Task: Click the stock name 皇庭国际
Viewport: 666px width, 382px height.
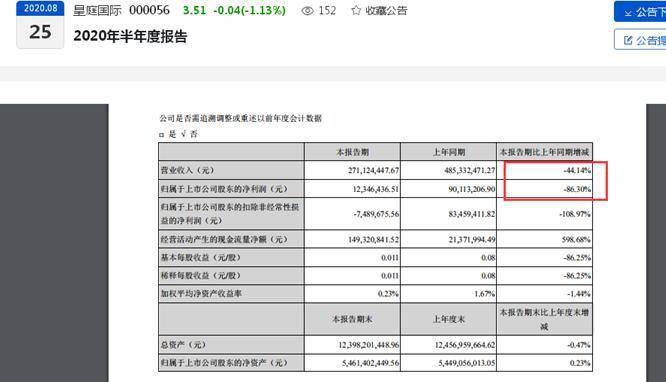Action: pyautogui.click(x=97, y=11)
